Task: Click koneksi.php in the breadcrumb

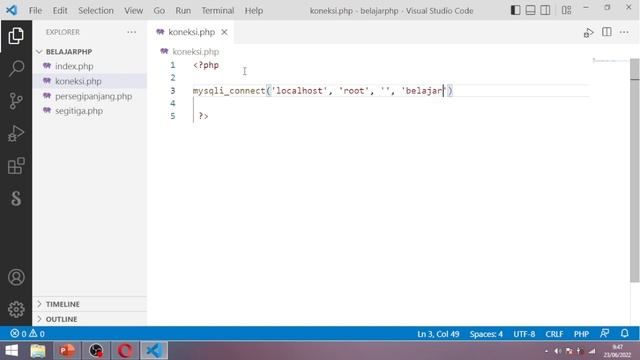Action: [196, 52]
